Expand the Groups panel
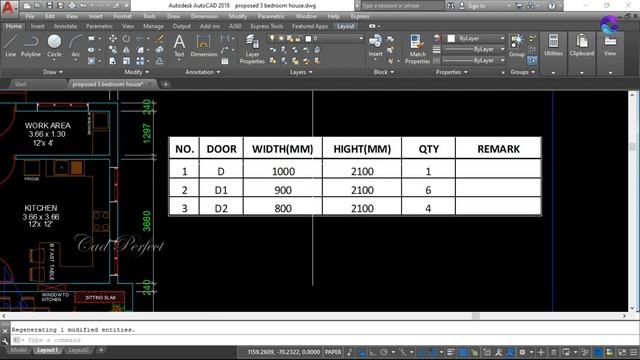This screenshot has width=640, height=360. point(522,72)
